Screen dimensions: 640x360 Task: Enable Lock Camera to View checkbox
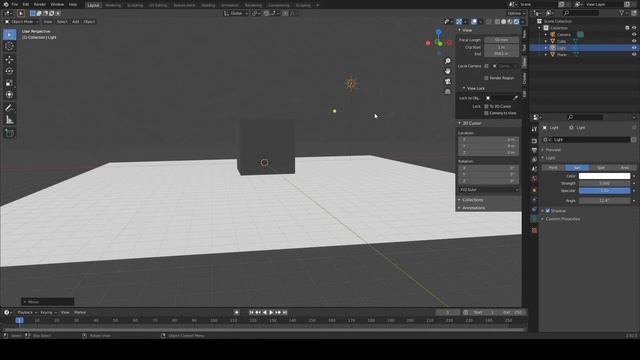click(486, 113)
